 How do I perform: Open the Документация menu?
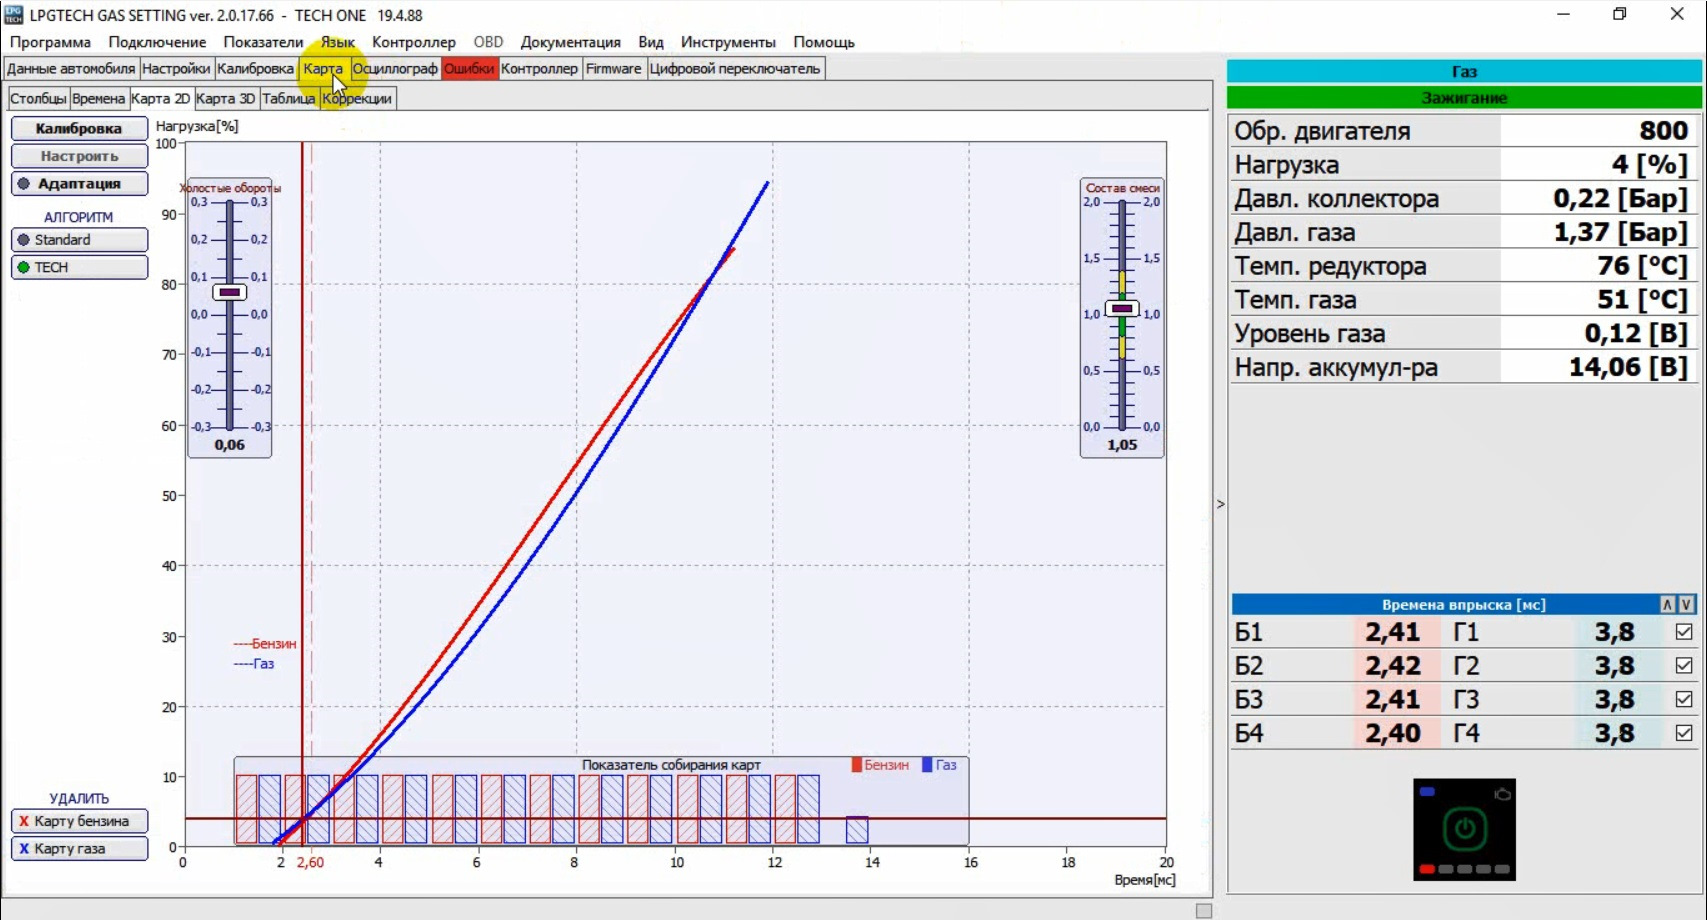tap(570, 42)
